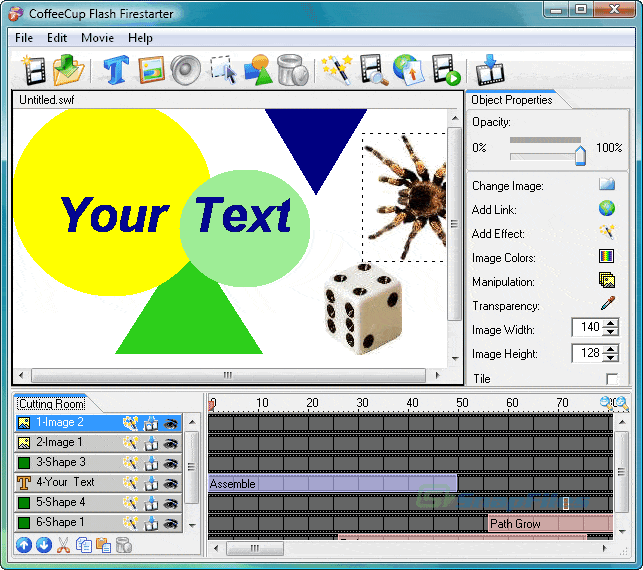Click the Add Text tool in toolbar

[x=116, y=70]
